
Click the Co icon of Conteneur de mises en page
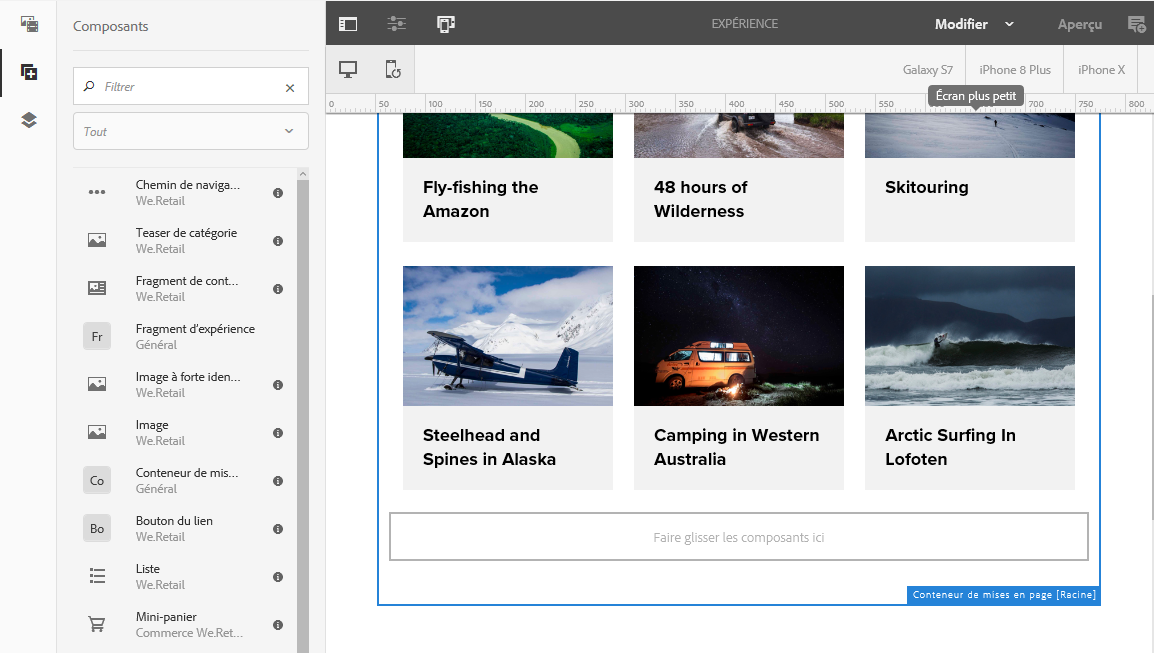click(97, 480)
